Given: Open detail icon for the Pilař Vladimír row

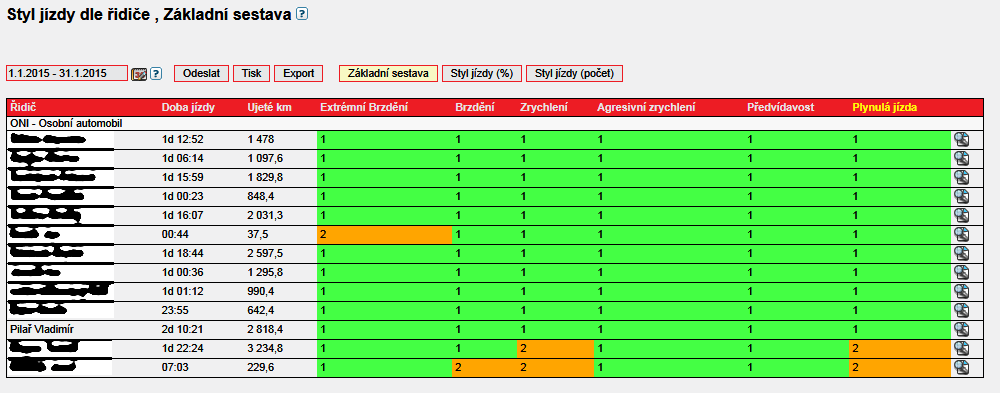Looking at the screenshot, I should pyautogui.click(x=961, y=330).
